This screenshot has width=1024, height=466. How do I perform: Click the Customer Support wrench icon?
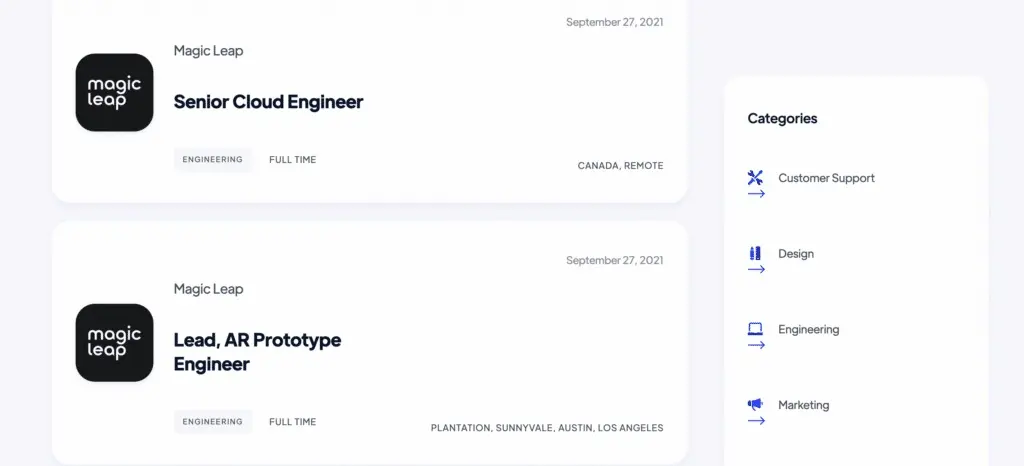click(x=755, y=178)
